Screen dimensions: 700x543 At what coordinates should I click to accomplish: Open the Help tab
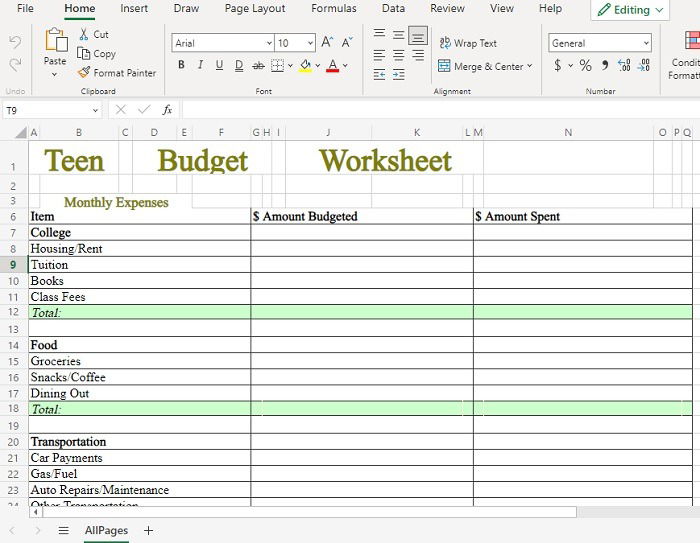pos(550,8)
